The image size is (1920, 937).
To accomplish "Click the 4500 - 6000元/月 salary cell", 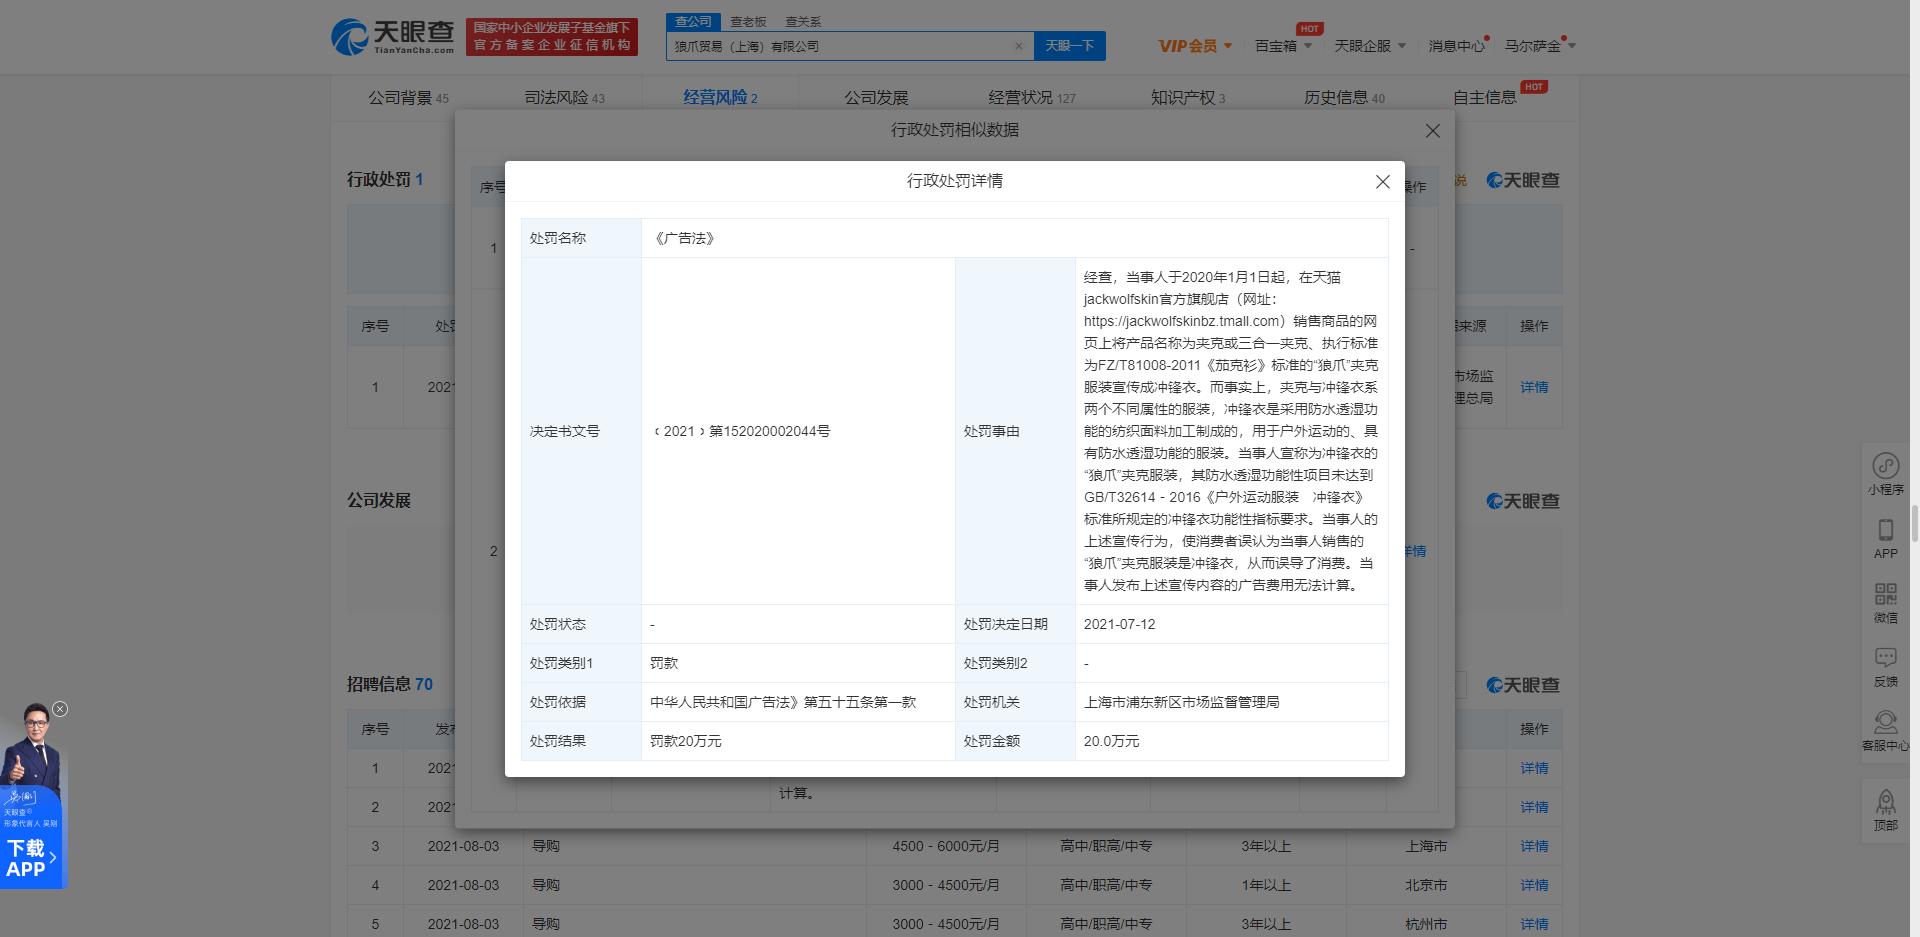I will point(946,846).
